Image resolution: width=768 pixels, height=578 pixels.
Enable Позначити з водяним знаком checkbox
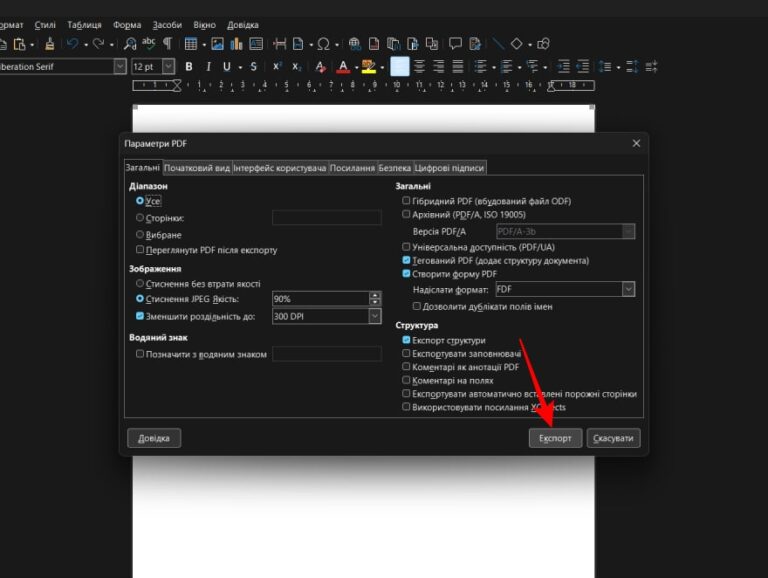pos(140,354)
